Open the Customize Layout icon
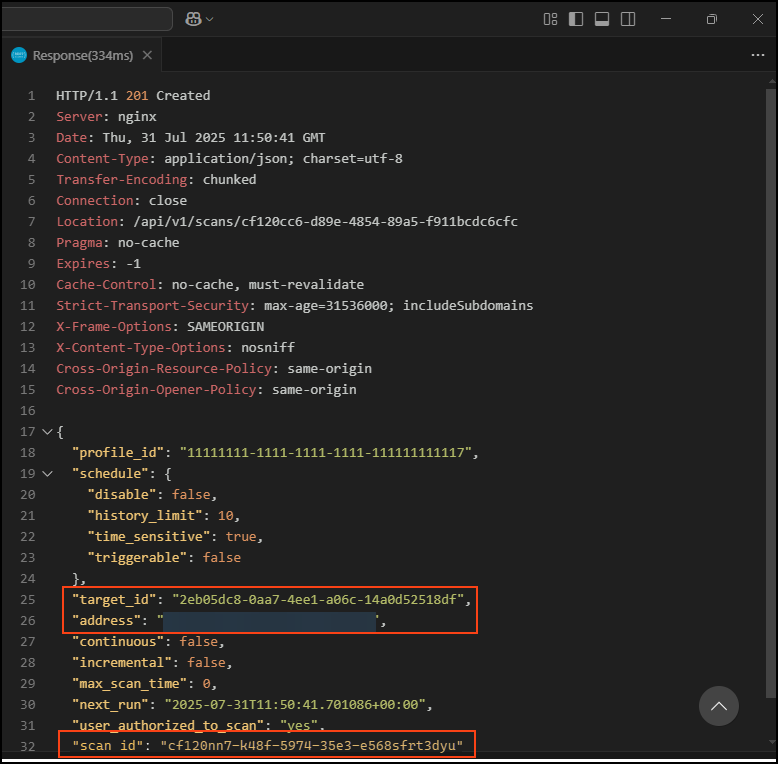This screenshot has width=778, height=764. pos(550,19)
